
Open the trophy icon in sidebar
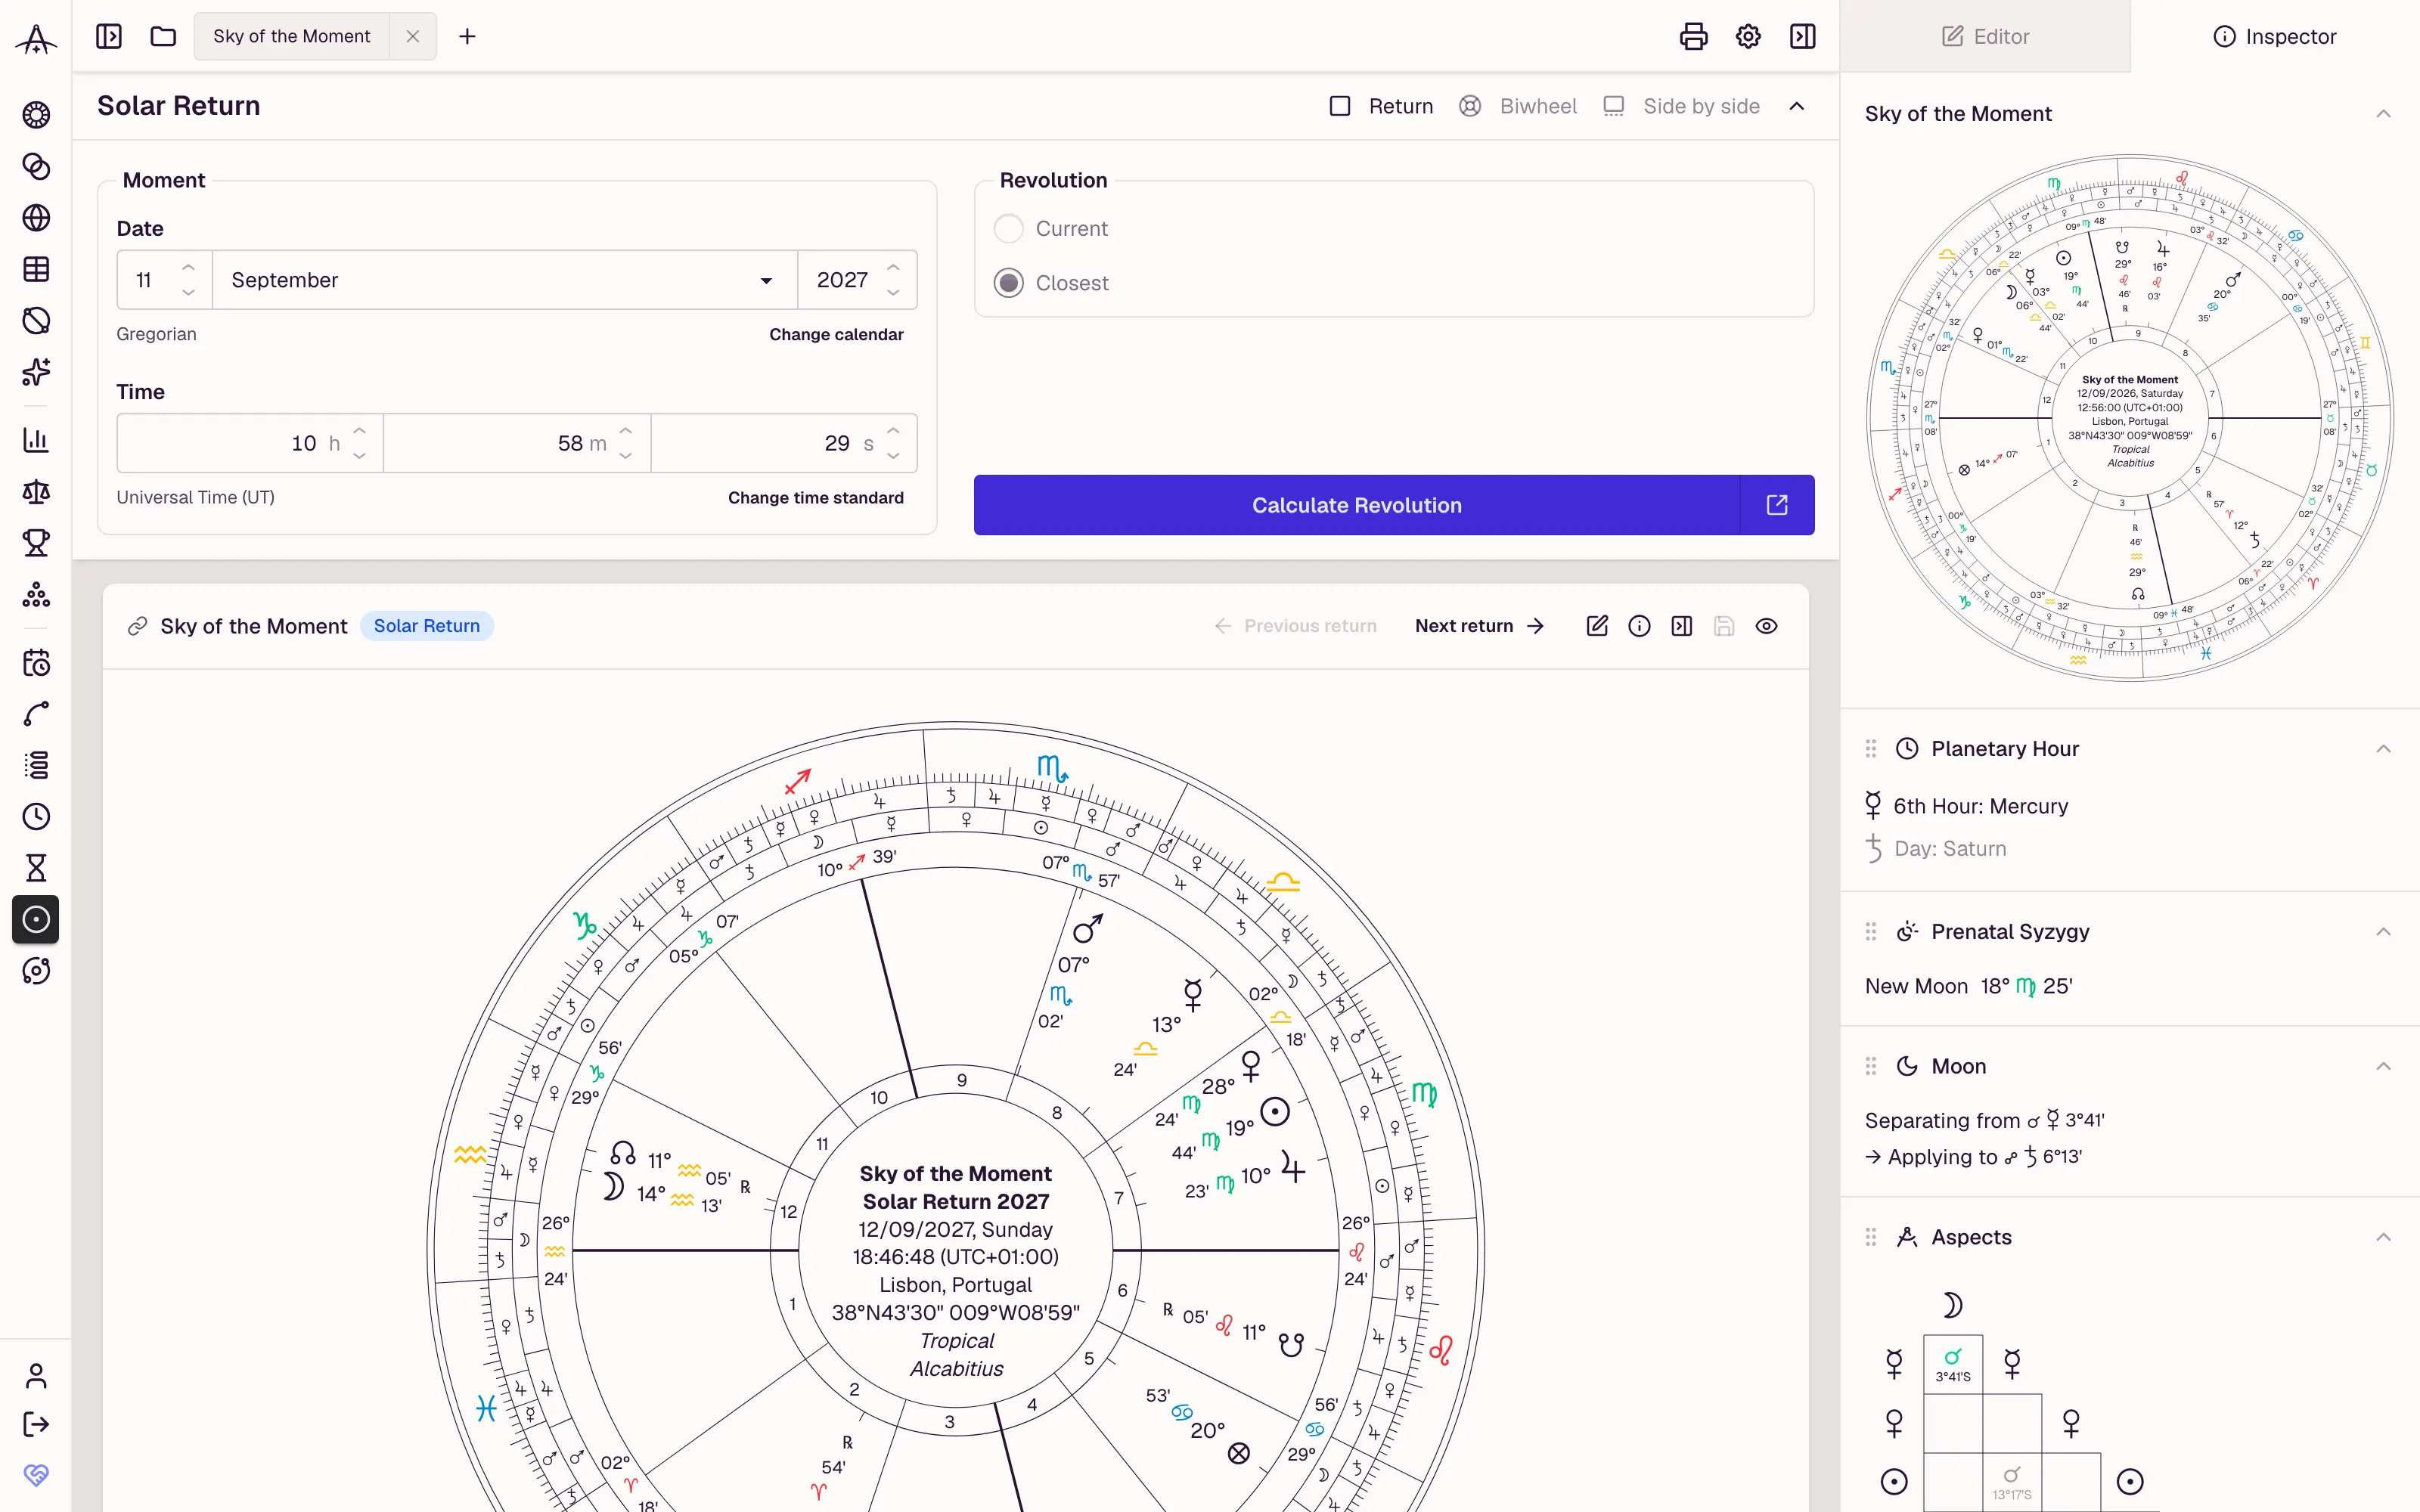(36, 543)
